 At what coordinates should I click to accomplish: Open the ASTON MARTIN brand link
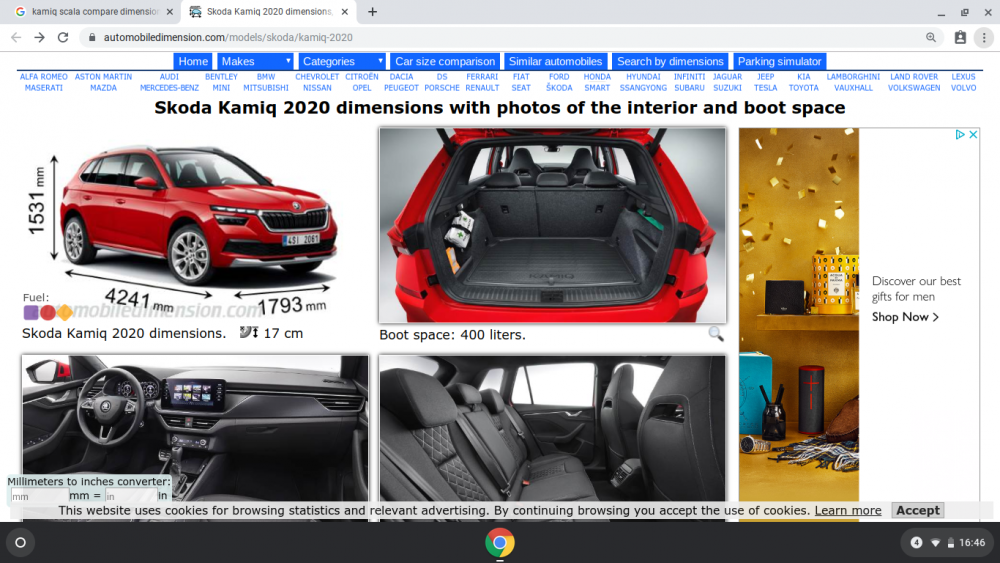click(103, 77)
